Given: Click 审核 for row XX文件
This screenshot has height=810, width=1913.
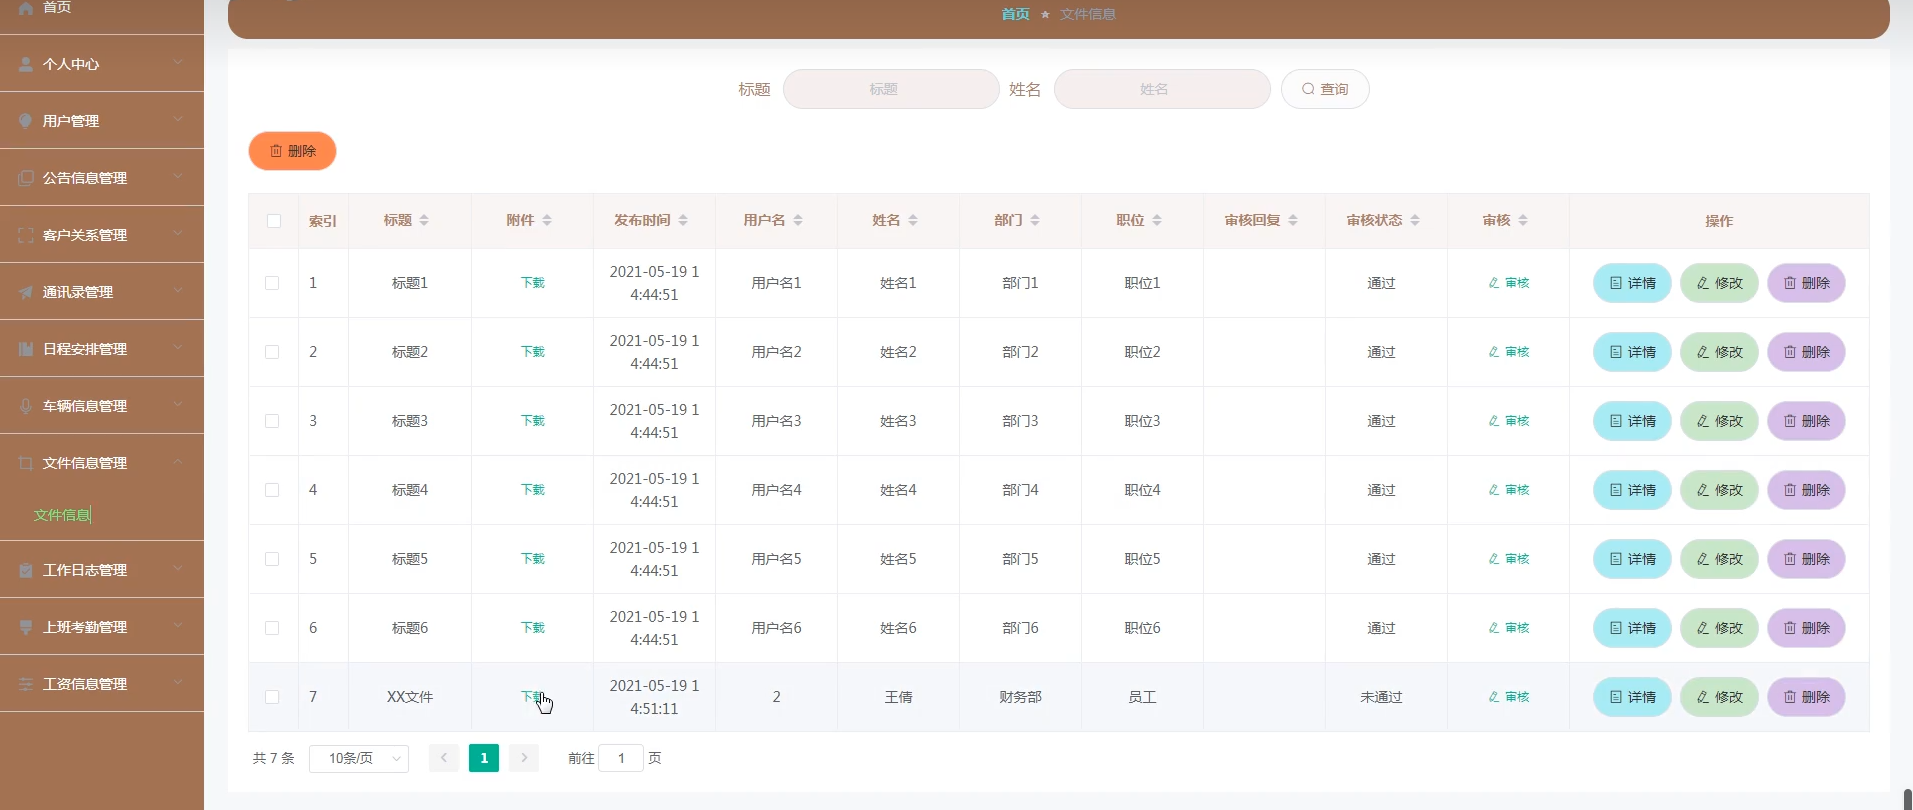Looking at the screenshot, I should [1509, 697].
